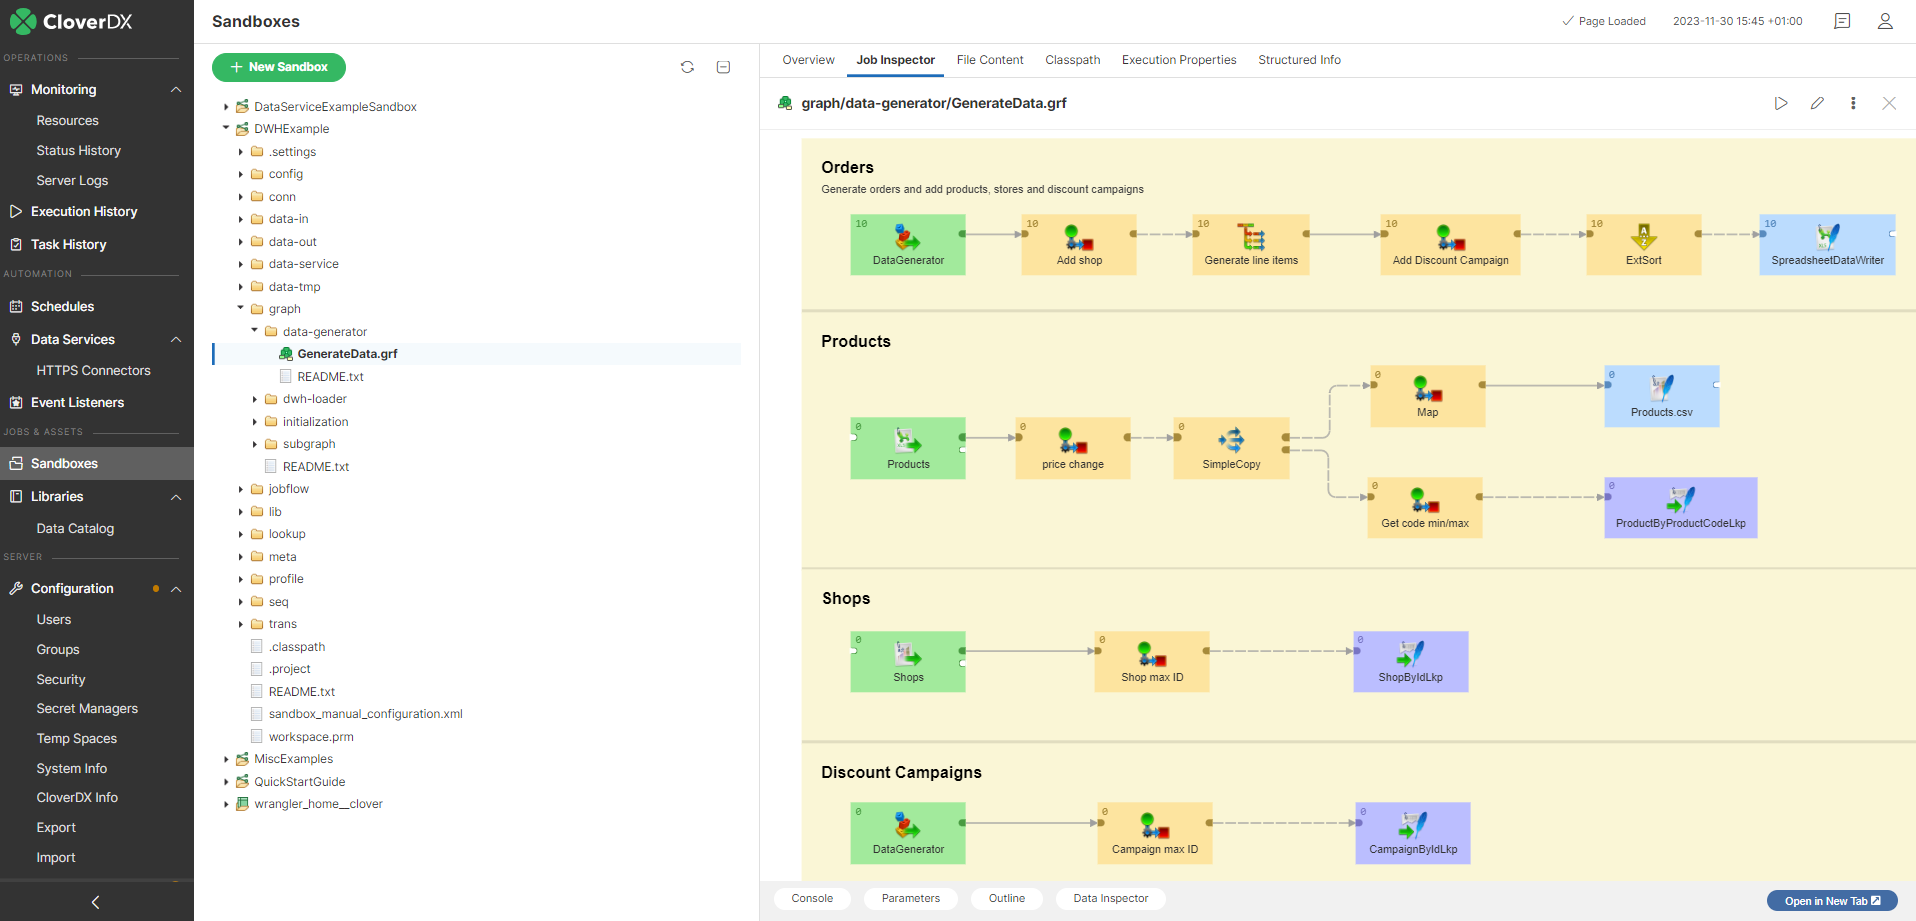Collapse the DWHExample sandbox
This screenshot has width=1916, height=921.
coord(226,129)
